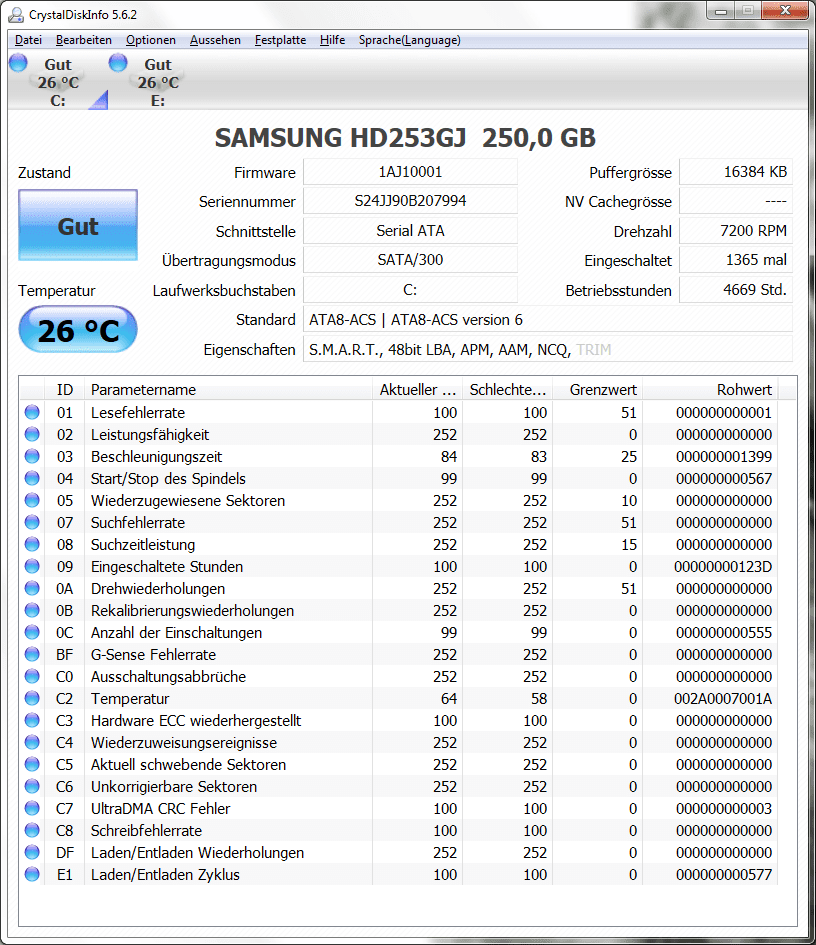
Task: Click the status orb for Wiederzugewiesene Sektoren
Action: (x=32, y=500)
